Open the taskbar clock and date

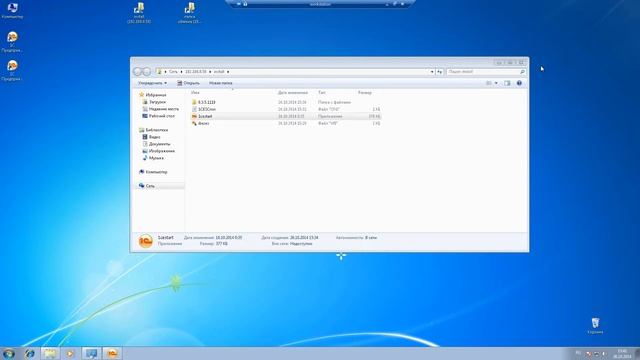622,353
